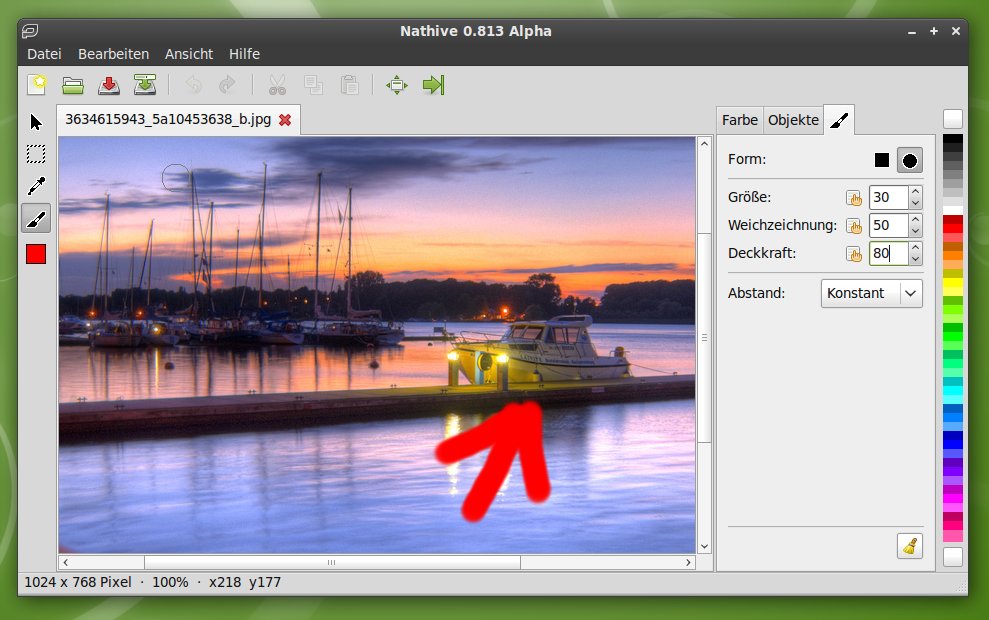This screenshot has width=989, height=620.
Task: Open the Bearbeiten menu
Action: (x=114, y=54)
